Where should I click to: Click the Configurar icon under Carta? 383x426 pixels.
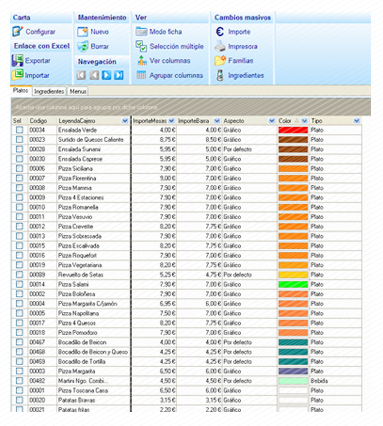click(x=17, y=32)
